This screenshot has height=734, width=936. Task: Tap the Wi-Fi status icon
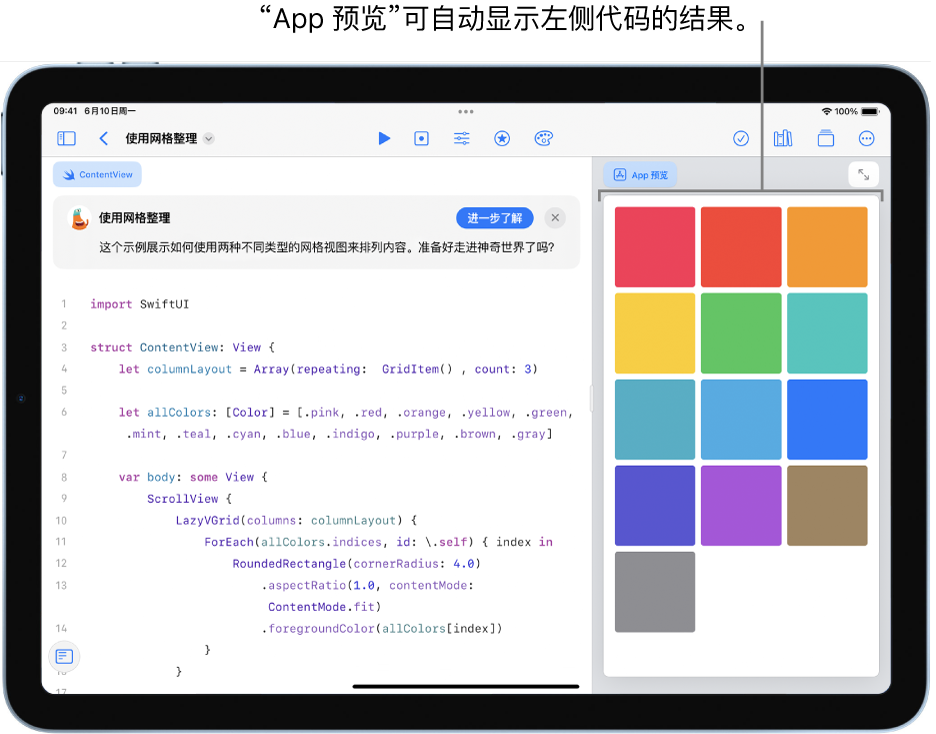click(827, 112)
